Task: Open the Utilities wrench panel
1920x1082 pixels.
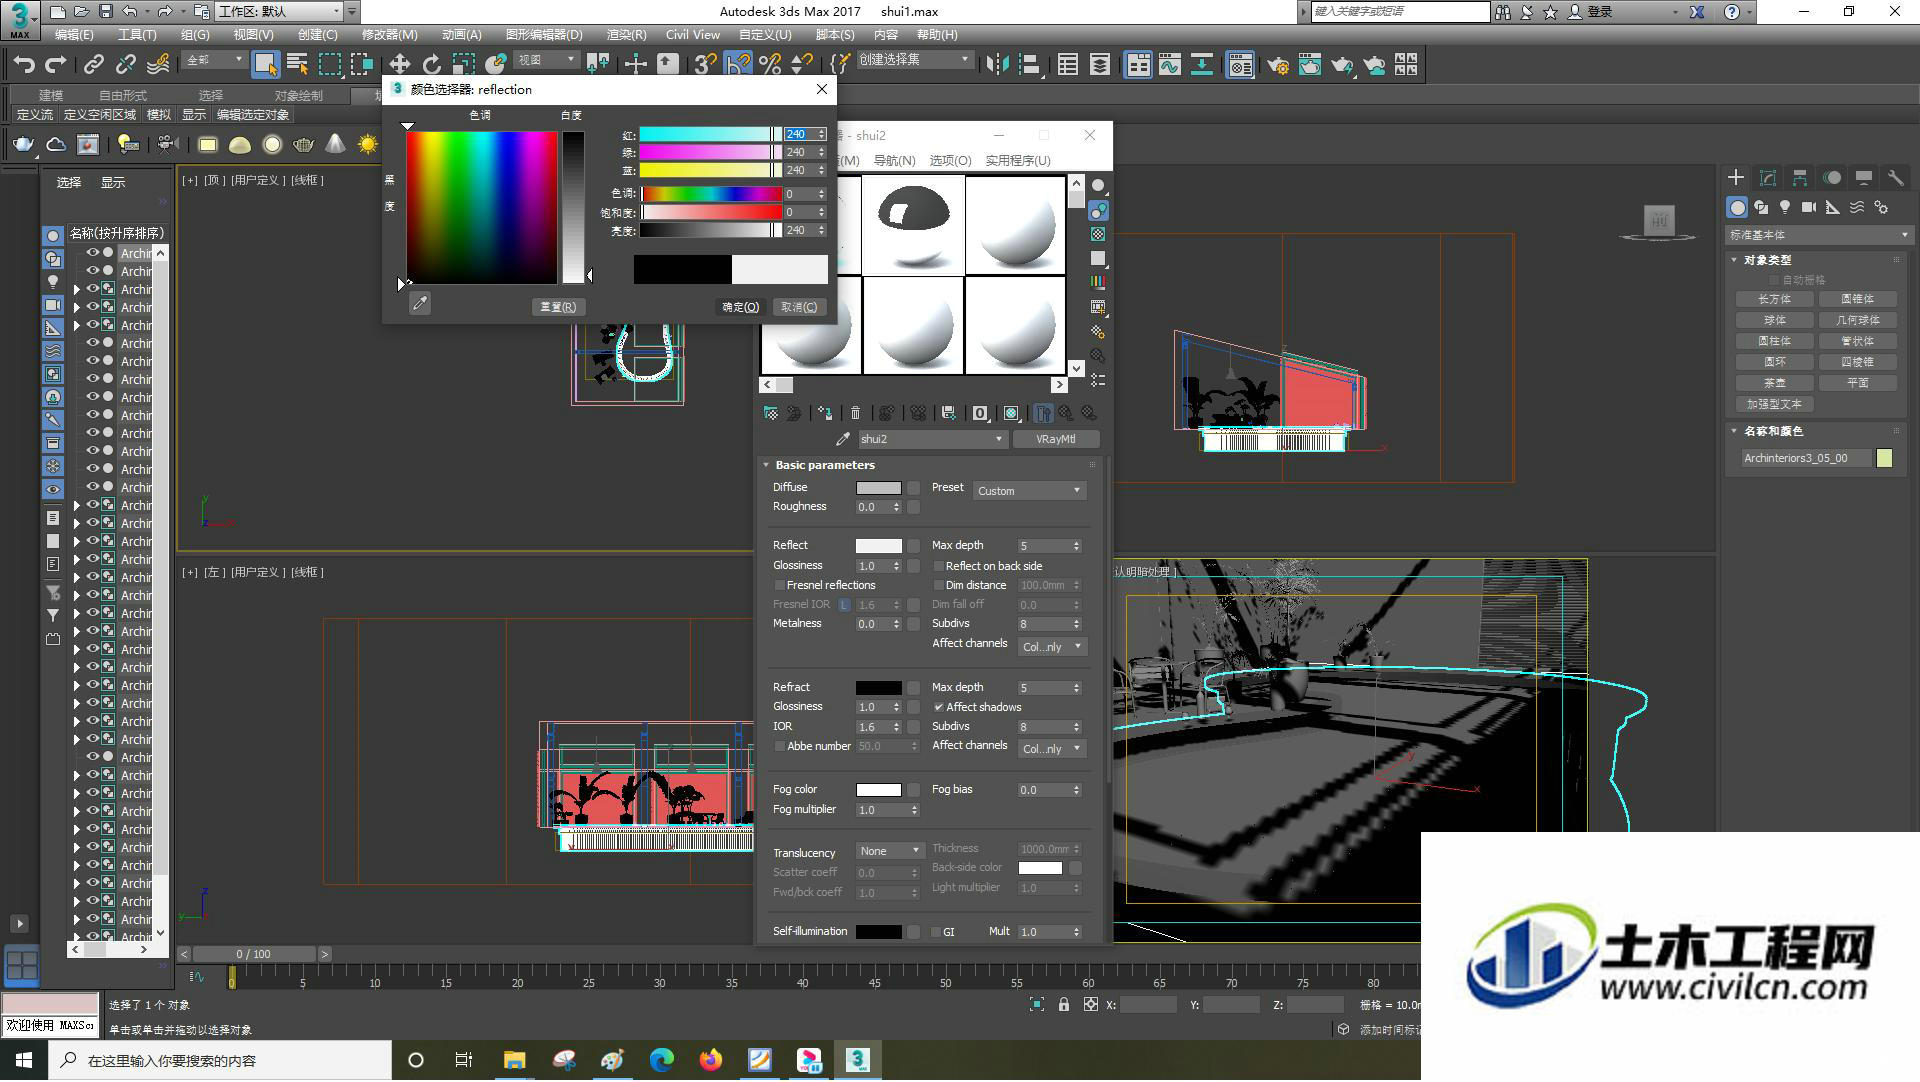Action: pos(1895,177)
